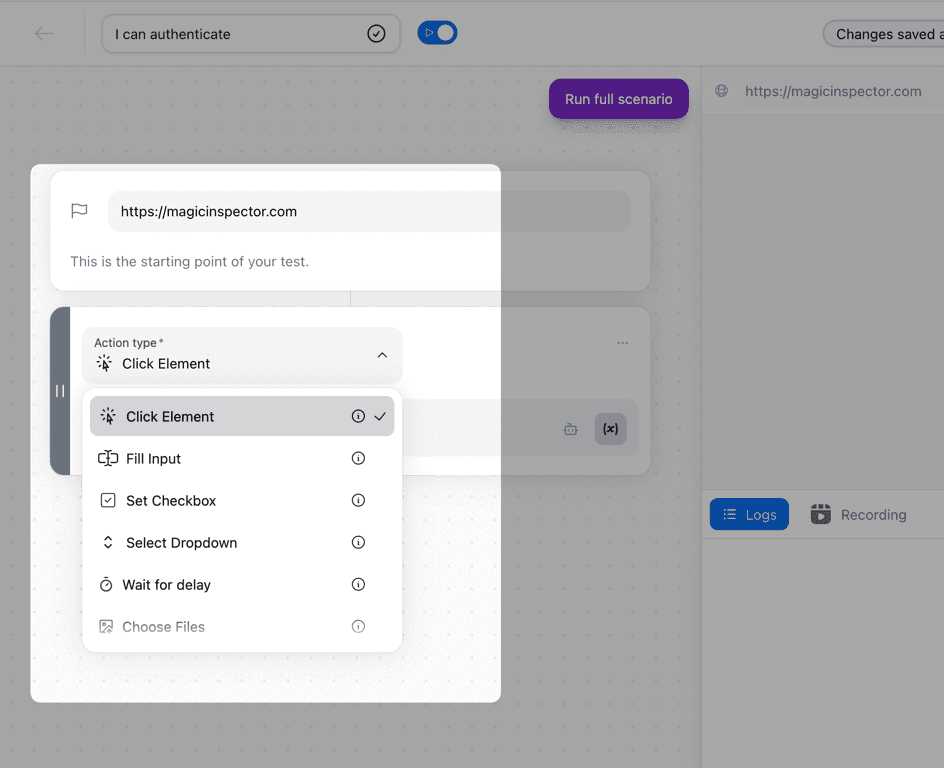Go back using the left arrow icon
This screenshot has height=768, width=944.
coord(44,34)
